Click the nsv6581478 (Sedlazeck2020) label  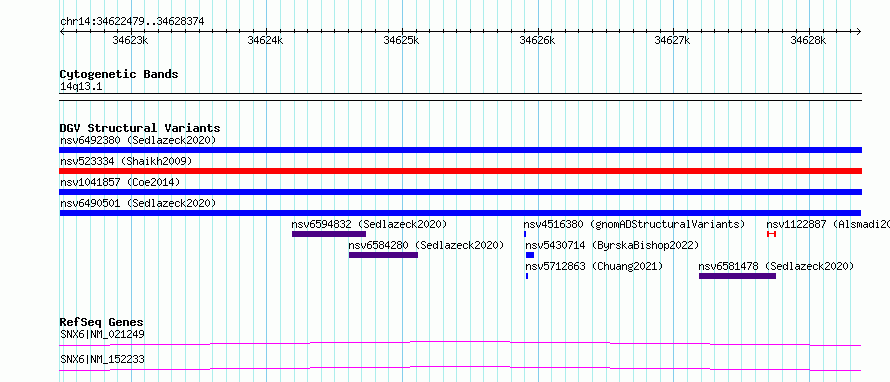[x=776, y=266]
